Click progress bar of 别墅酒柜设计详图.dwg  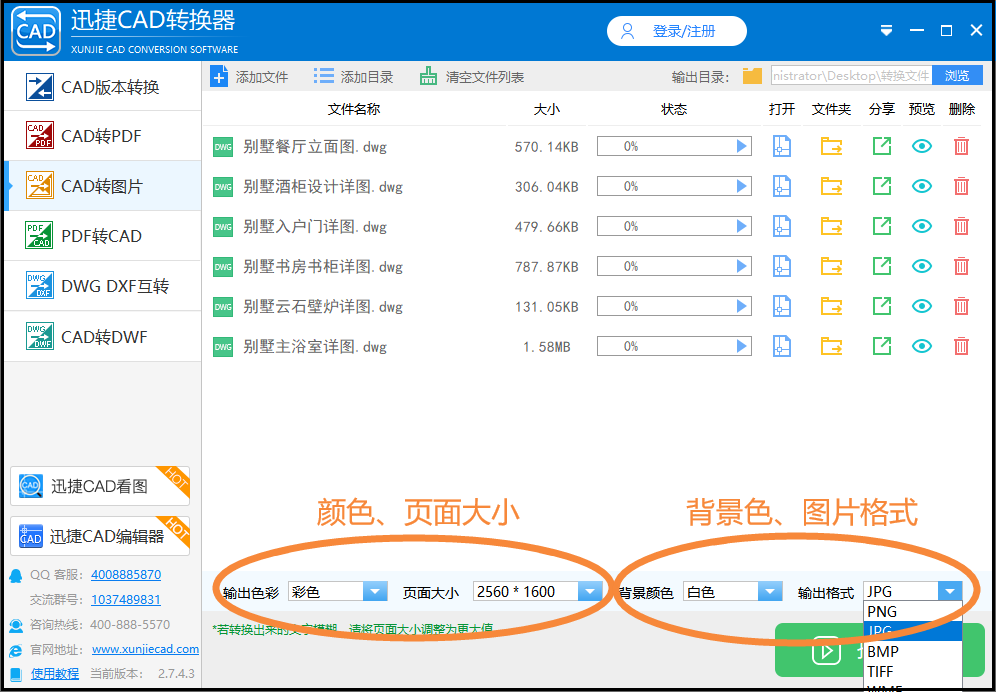pos(674,187)
